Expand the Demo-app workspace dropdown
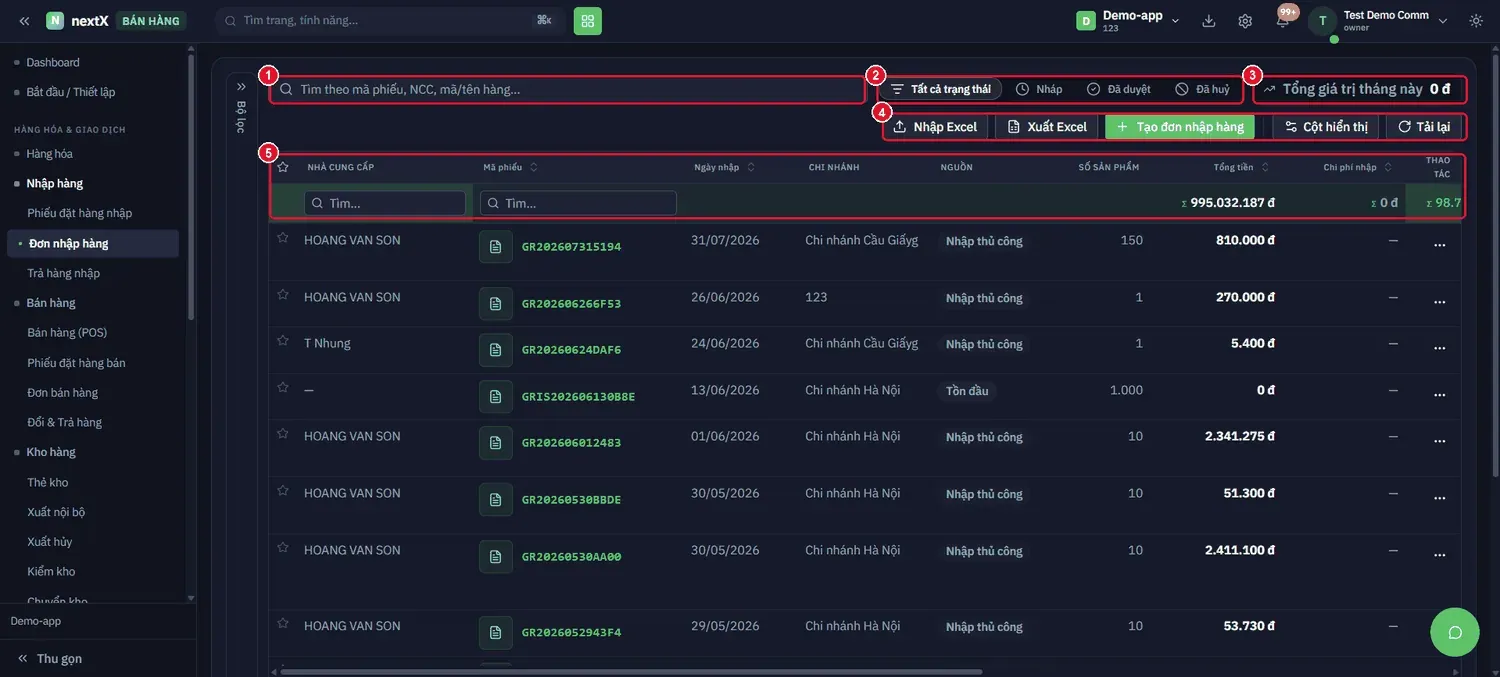This screenshot has height=677, width=1500. click(1128, 21)
